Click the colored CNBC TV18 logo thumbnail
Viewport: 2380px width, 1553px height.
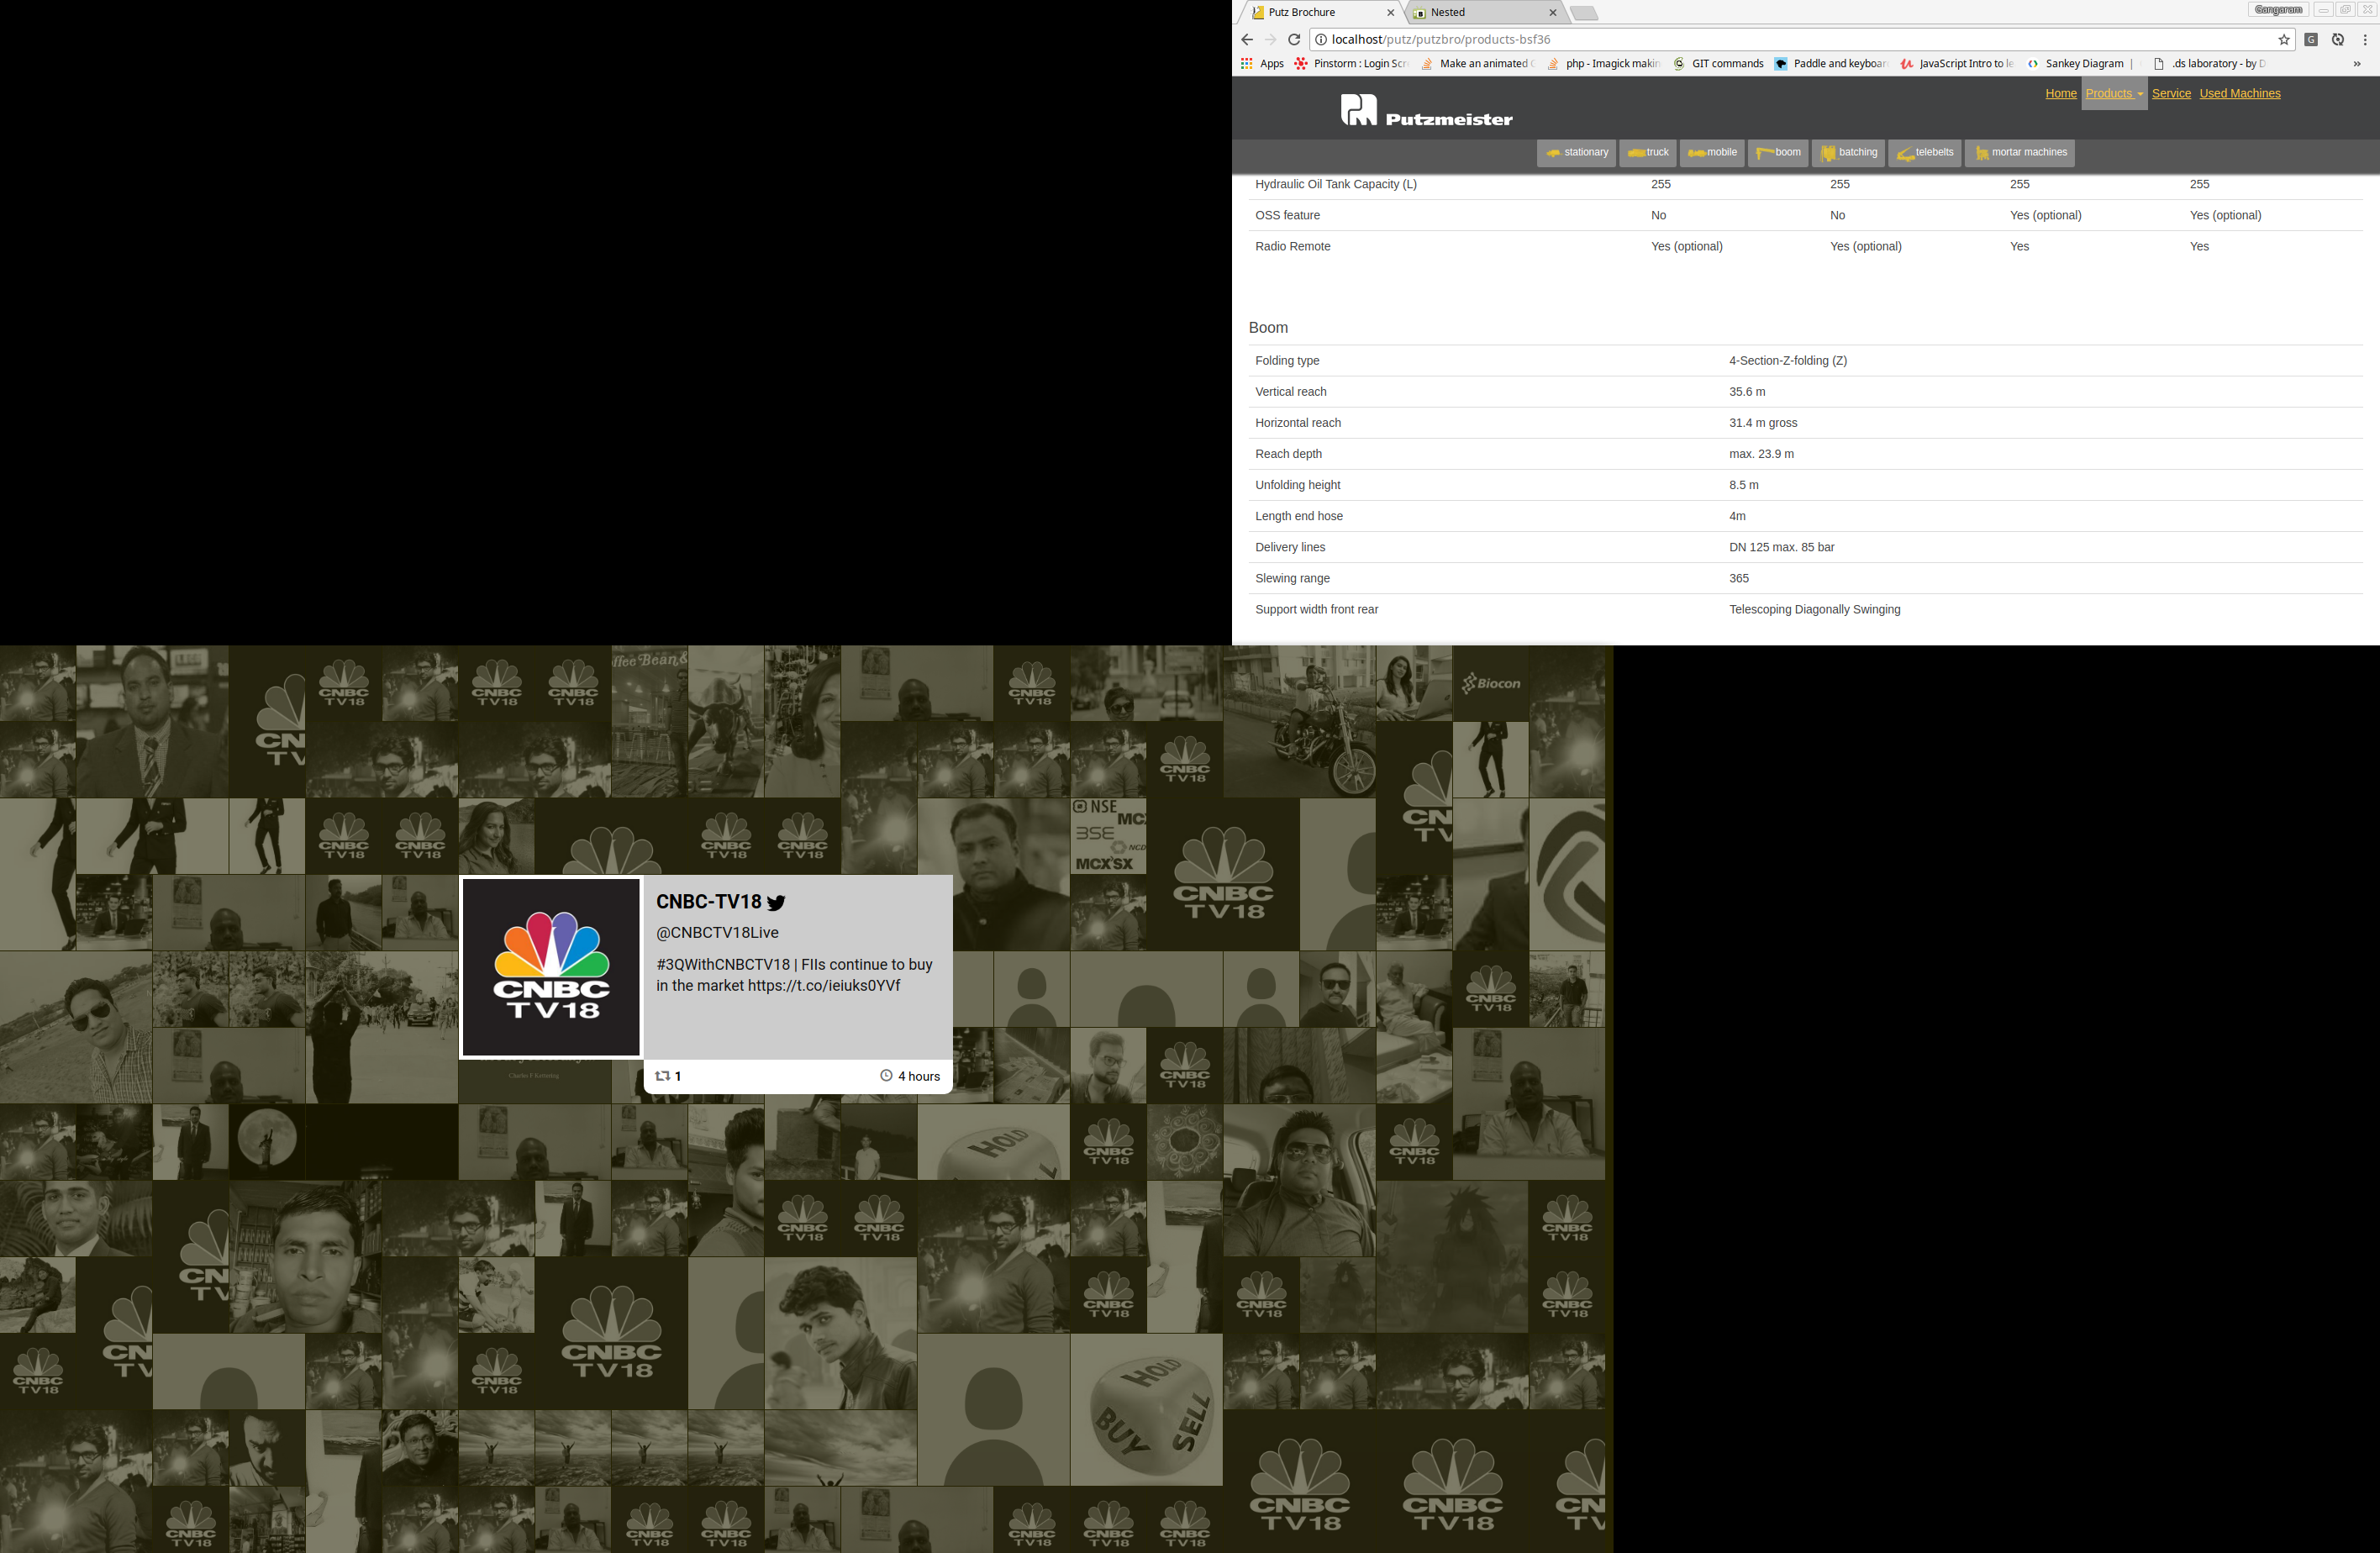551,967
